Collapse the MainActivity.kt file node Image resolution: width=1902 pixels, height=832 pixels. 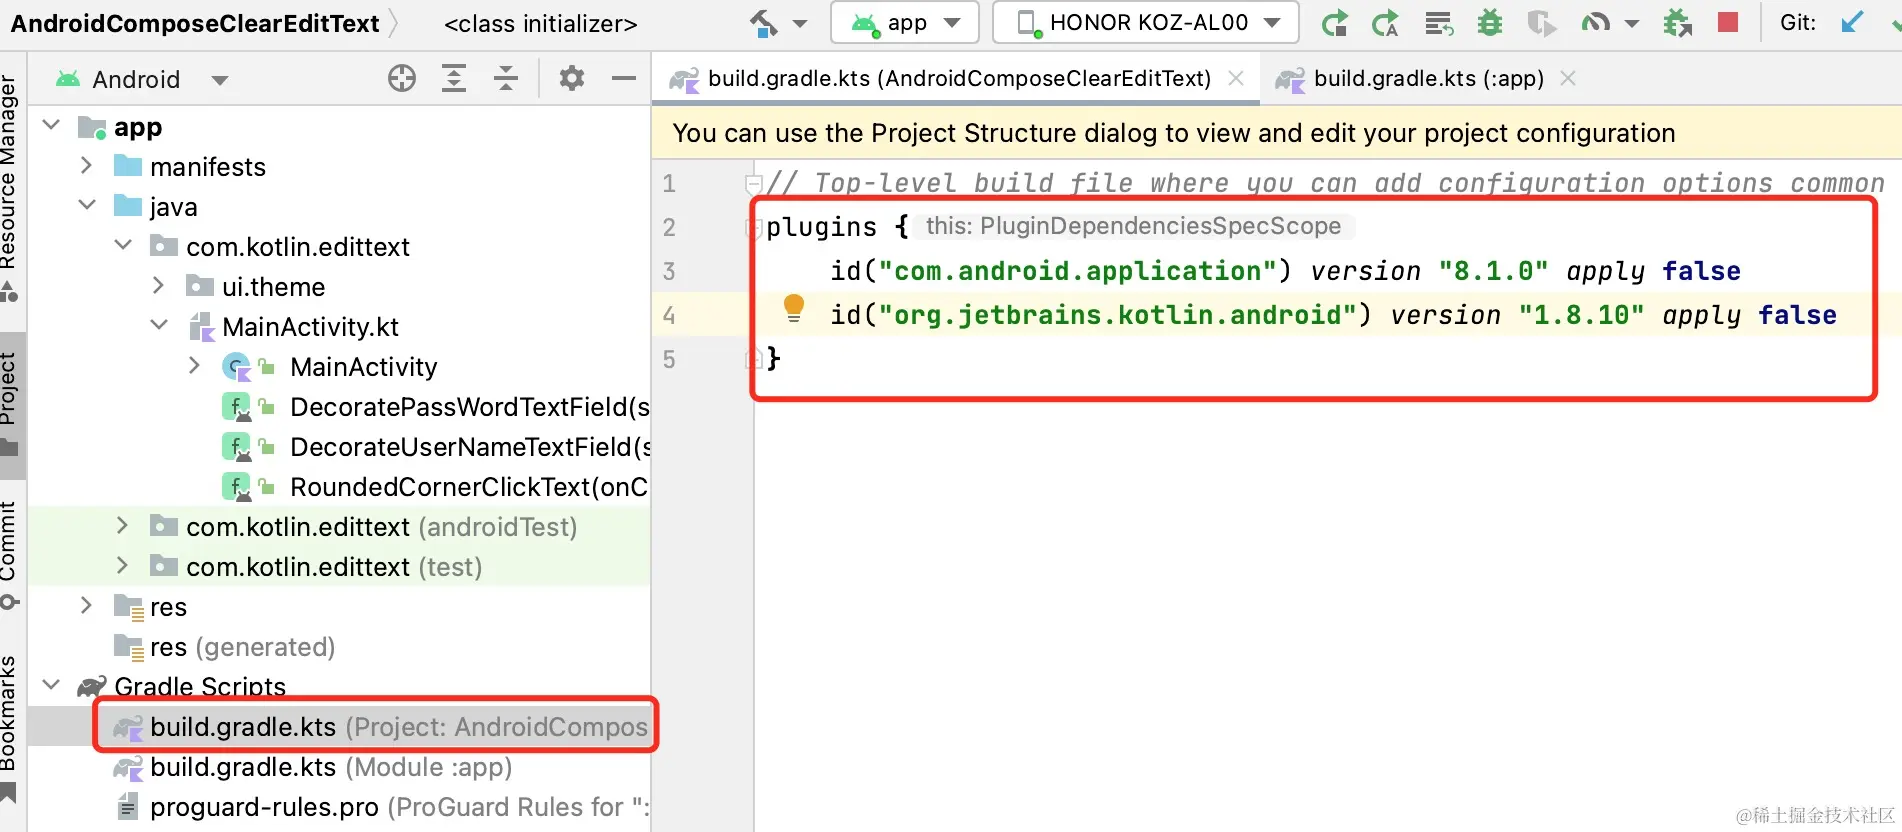coord(159,326)
